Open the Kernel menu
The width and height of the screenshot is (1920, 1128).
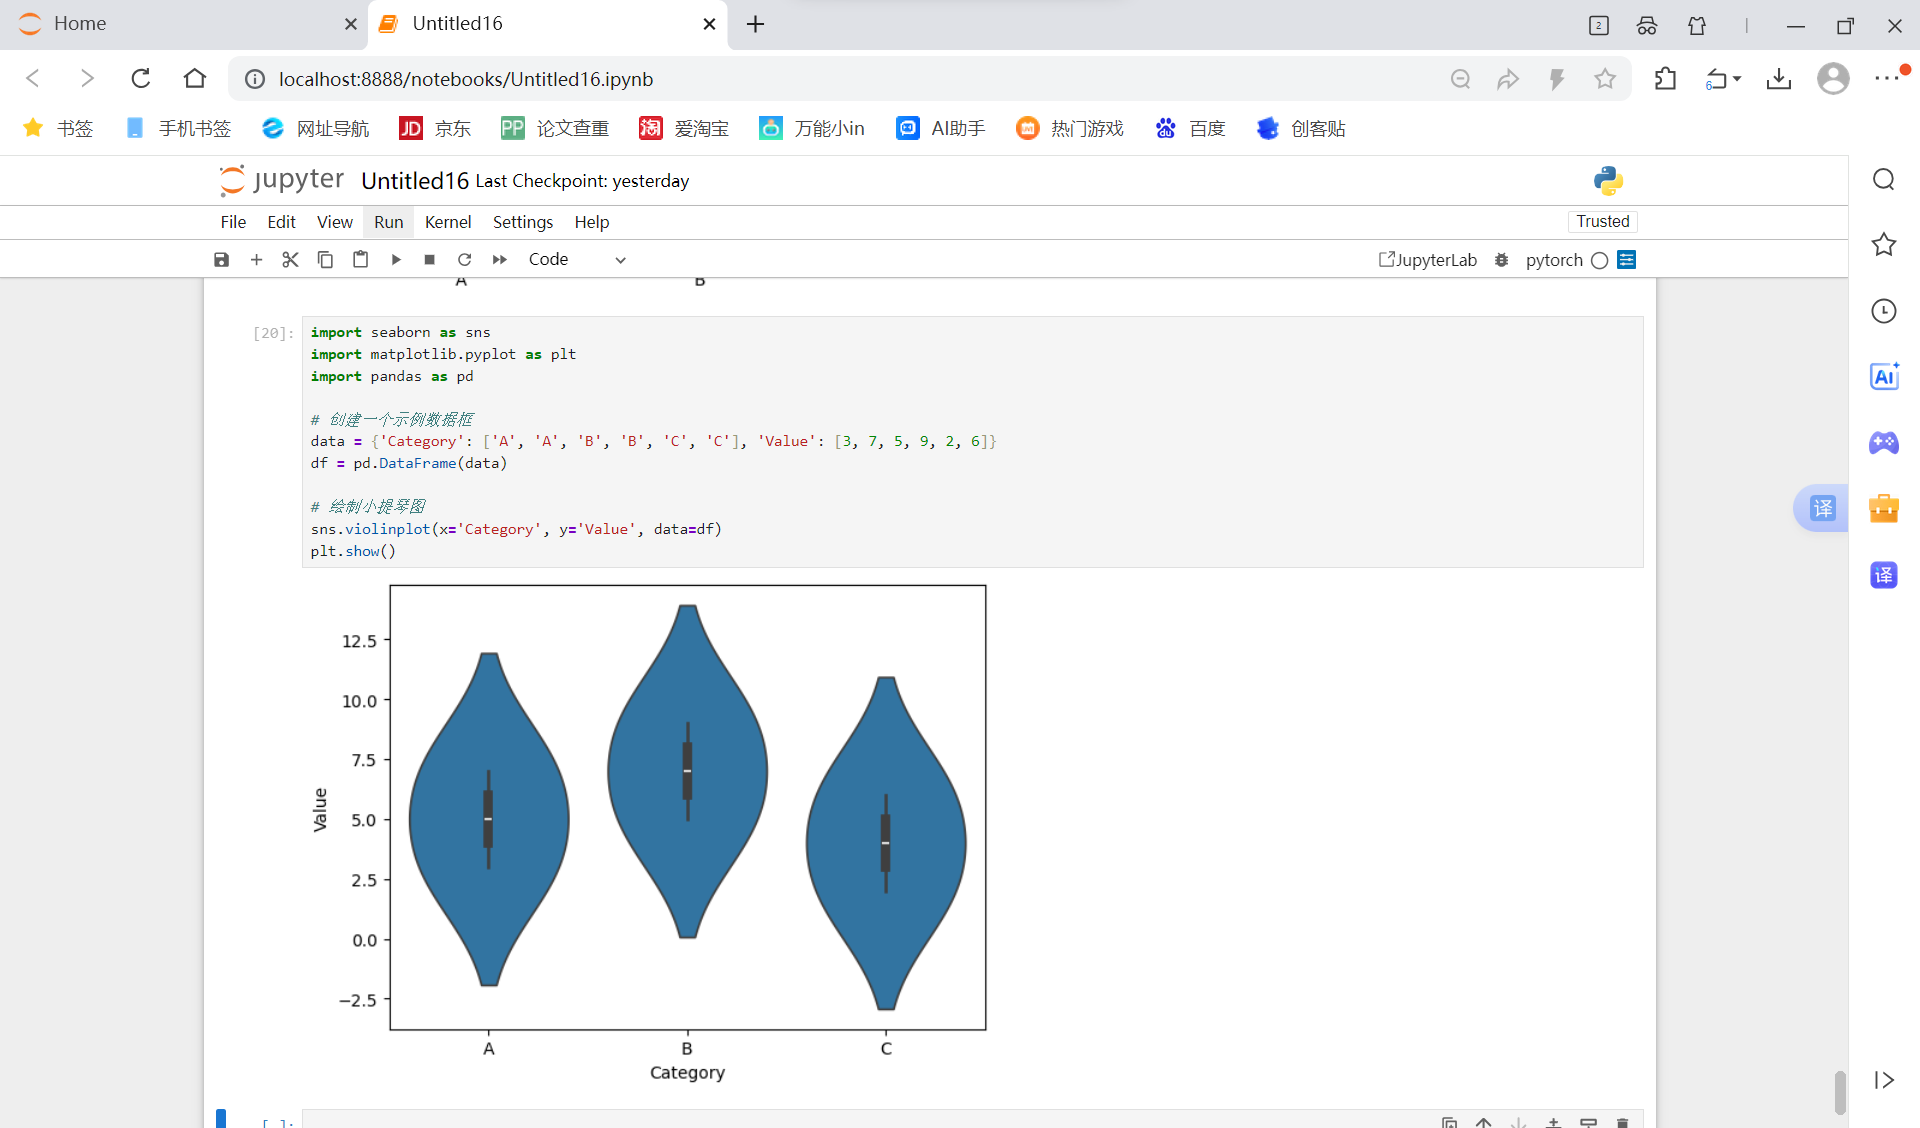(447, 222)
